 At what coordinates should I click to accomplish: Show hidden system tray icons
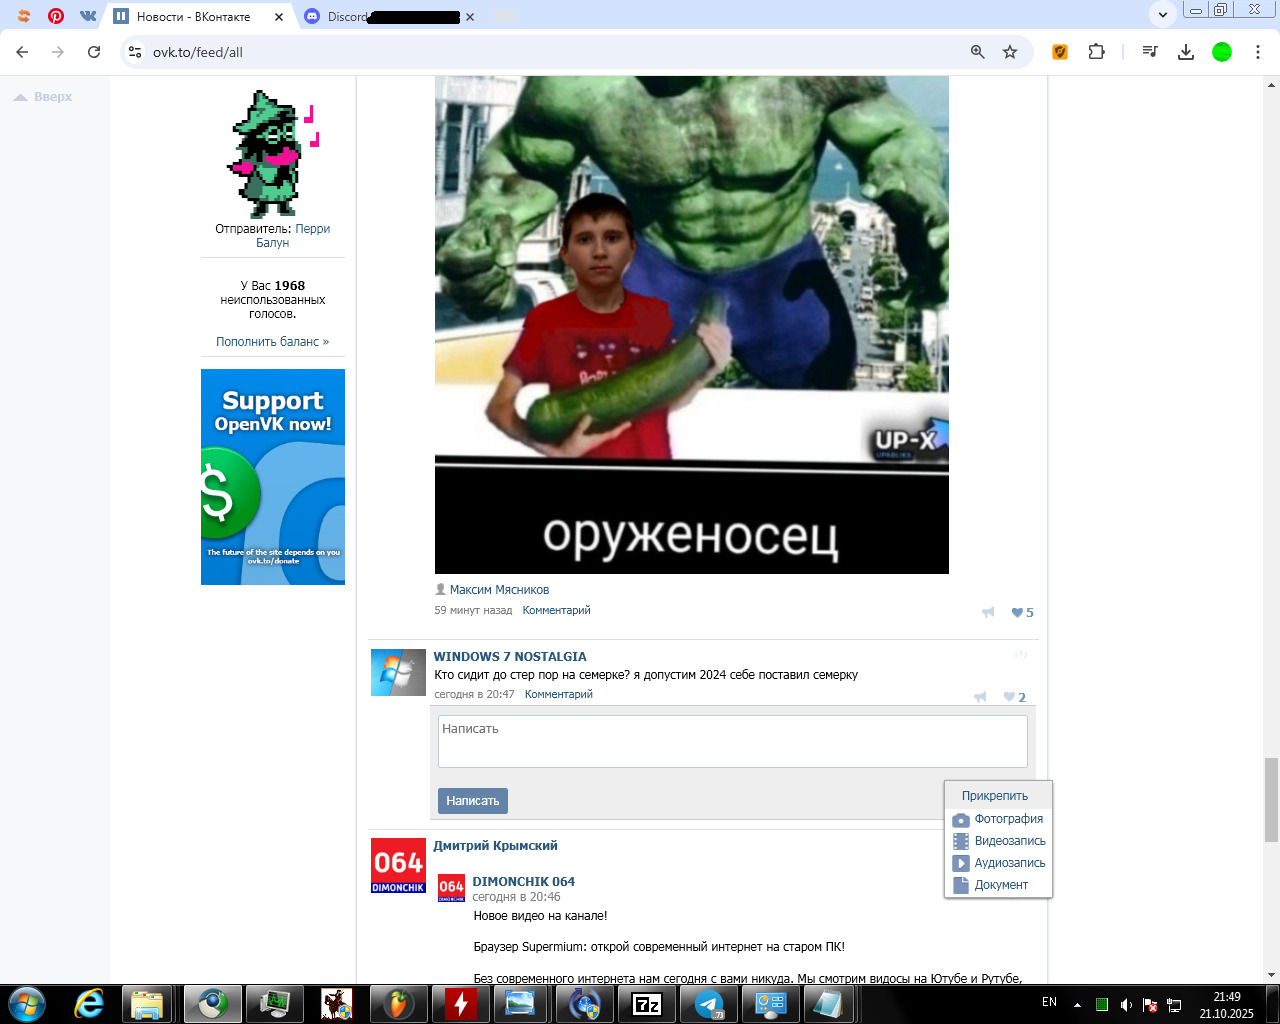point(1077,1004)
